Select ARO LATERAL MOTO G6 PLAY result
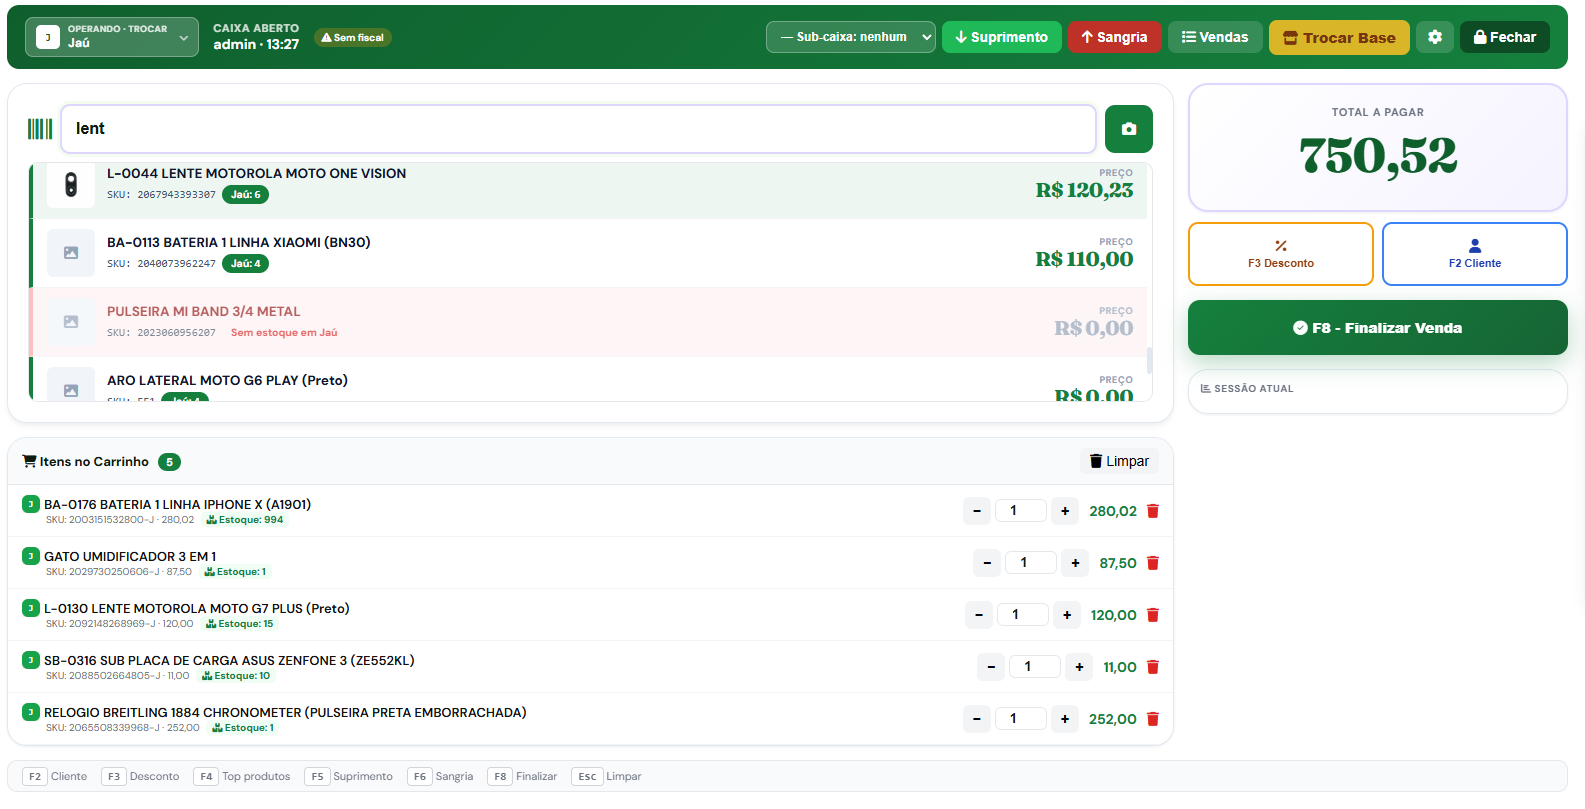The width and height of the screenshot is (1585, 809). point(590,380)
